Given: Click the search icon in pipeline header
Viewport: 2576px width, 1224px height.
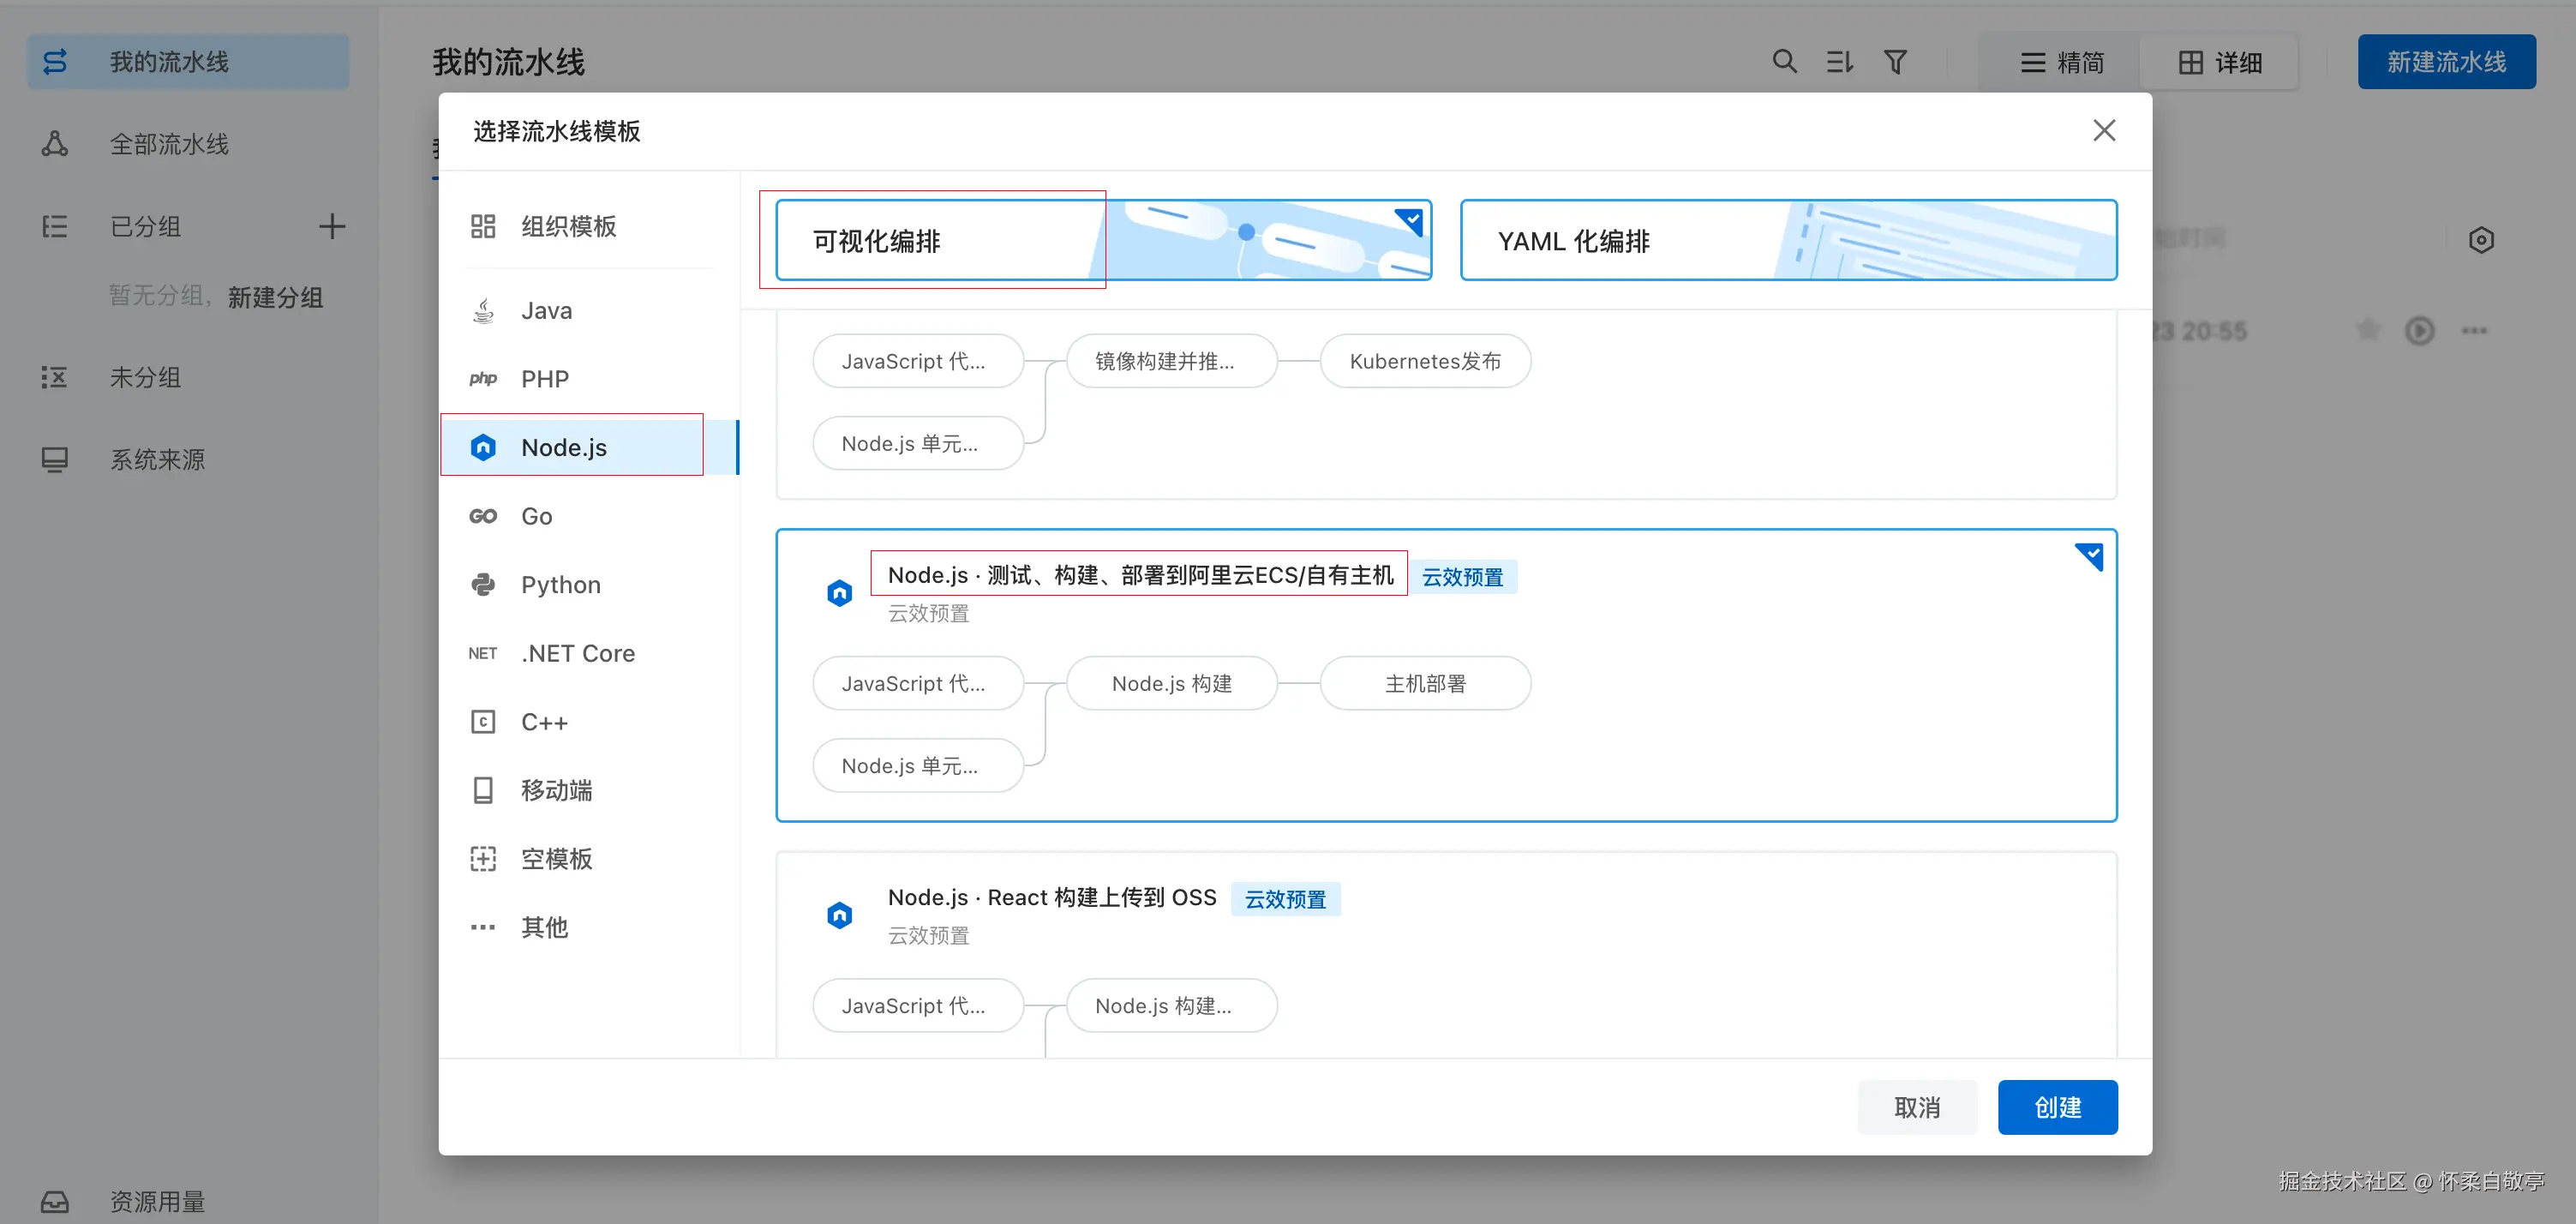Looking at the screenshot, I should [x=1784, y=62].
